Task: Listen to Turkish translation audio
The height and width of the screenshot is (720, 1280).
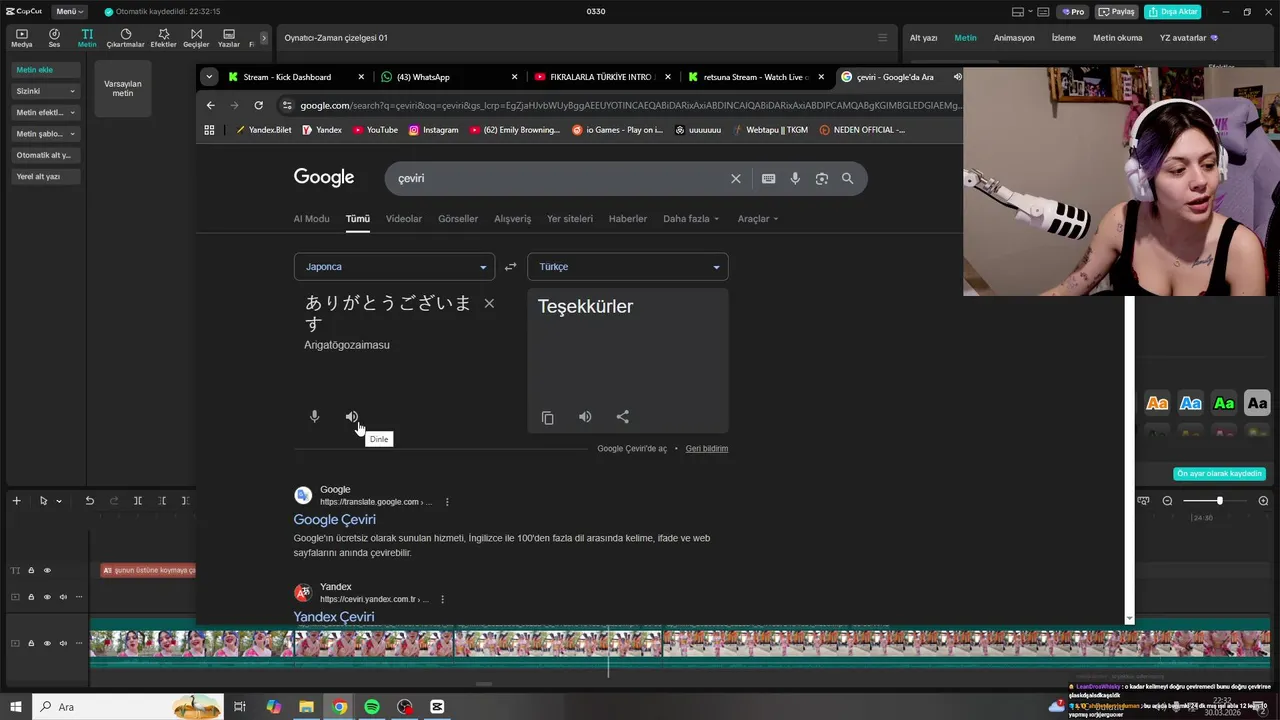Action: [x=585, y=417]
